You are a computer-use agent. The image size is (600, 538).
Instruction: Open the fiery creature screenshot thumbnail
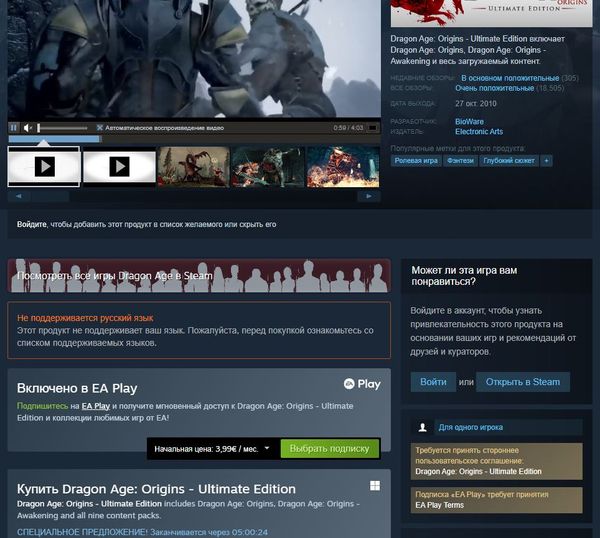click(x=343, y=167)
